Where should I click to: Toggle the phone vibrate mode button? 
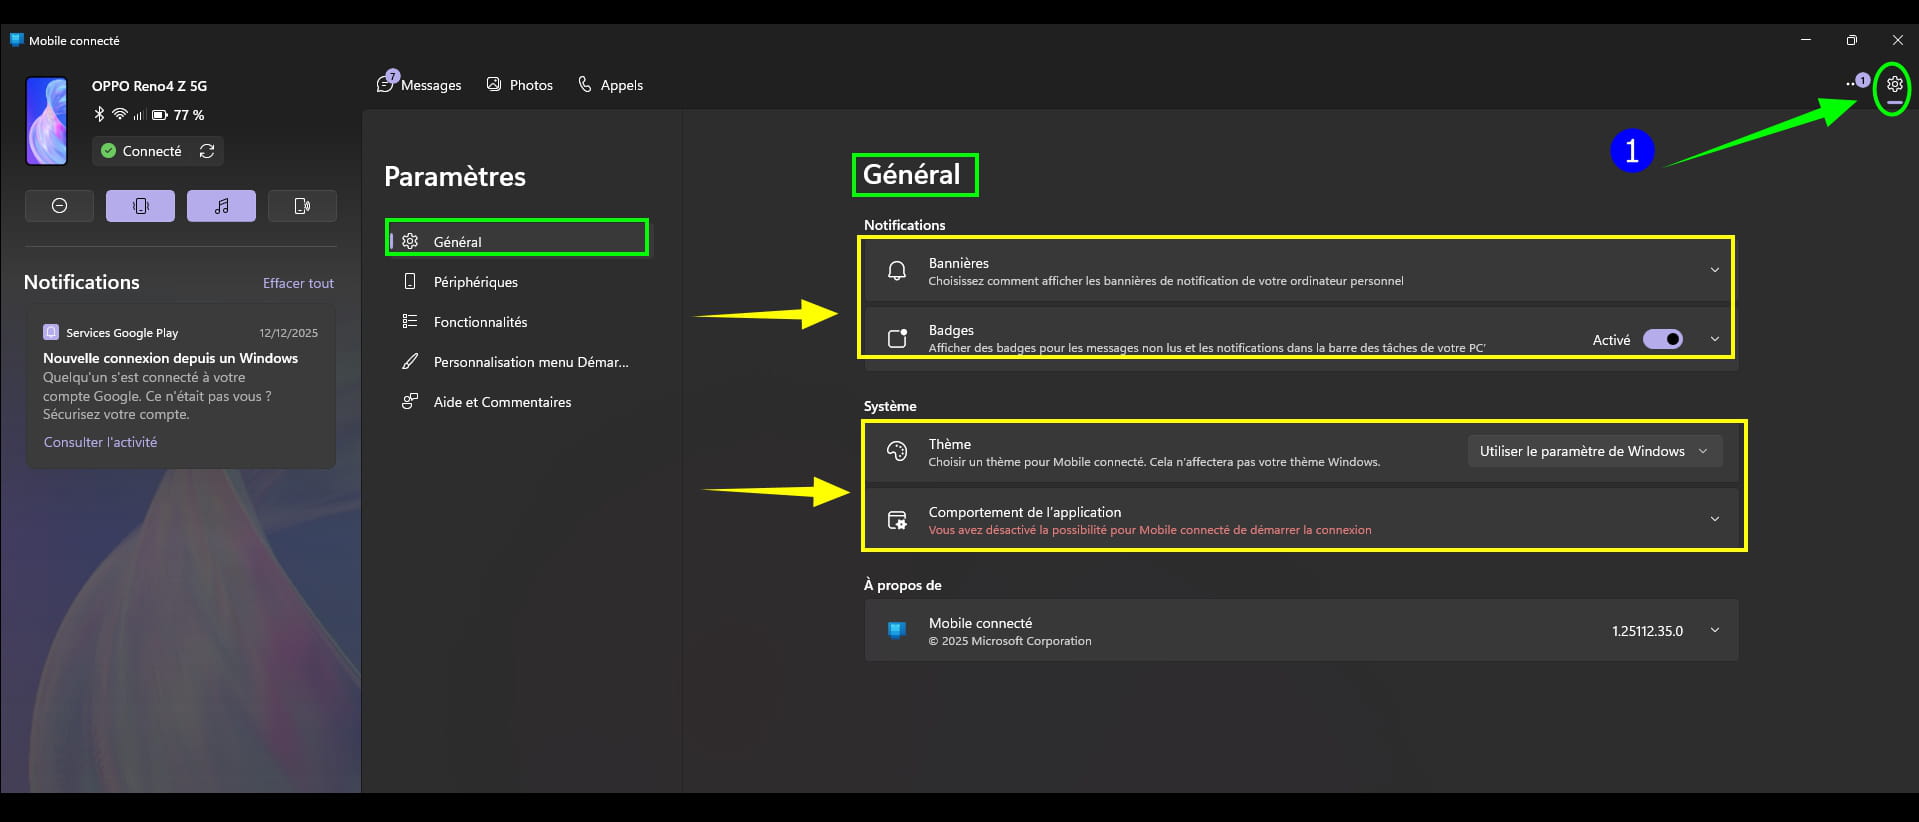coord(140,206)
